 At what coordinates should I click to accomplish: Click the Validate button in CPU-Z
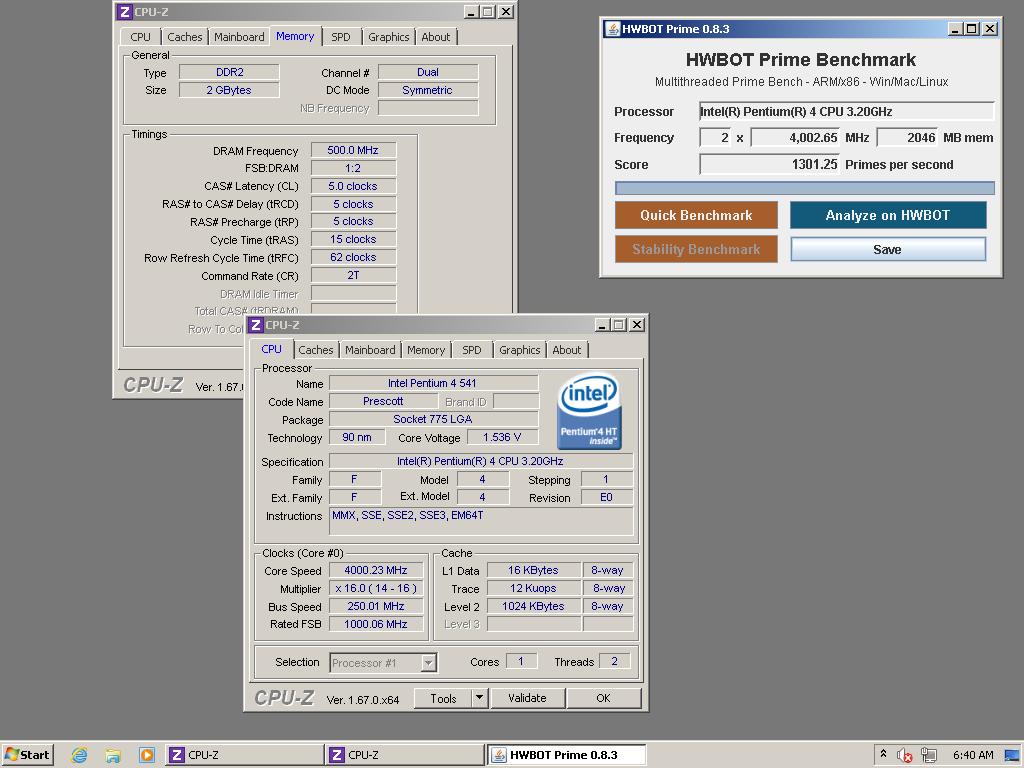click(x=527, y=697)
